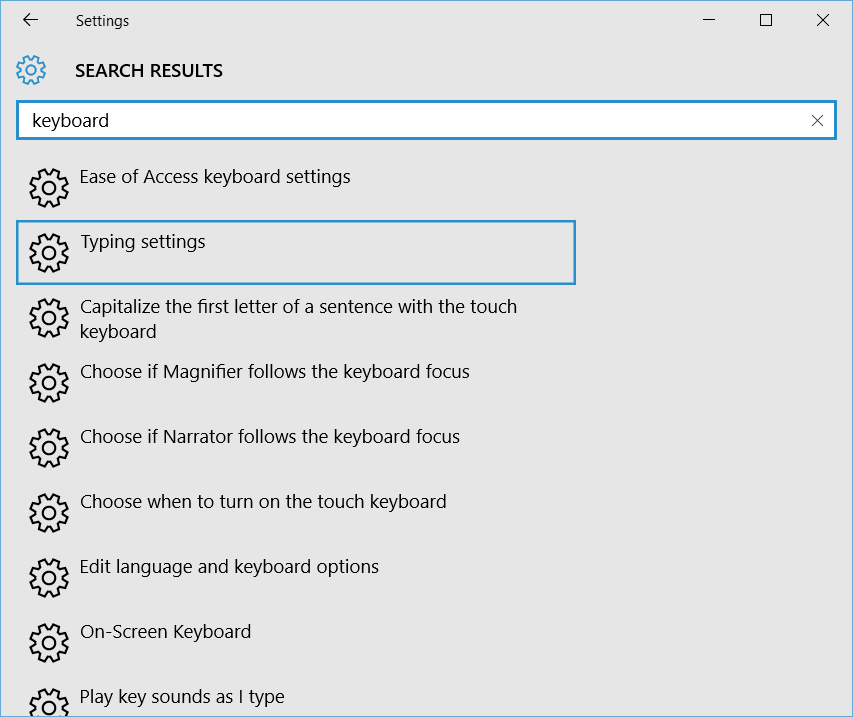Click the gear icon next to Choose when to turn on the touch keyboard

[x=48, y=512]
